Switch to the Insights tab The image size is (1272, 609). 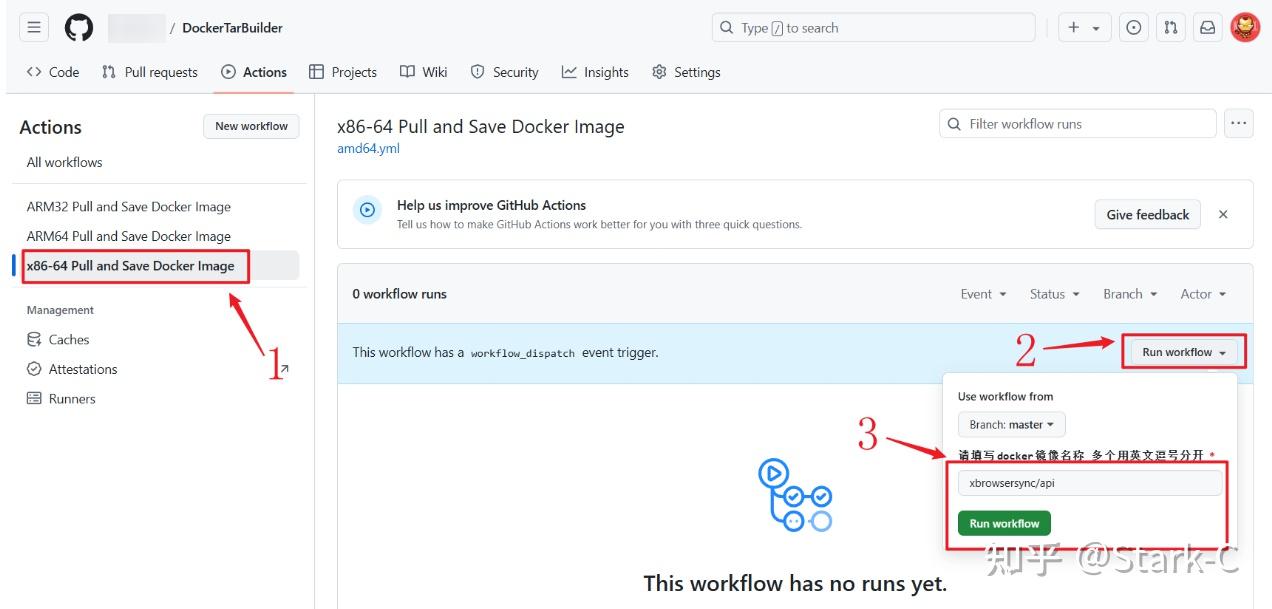[x=595, y=71]
